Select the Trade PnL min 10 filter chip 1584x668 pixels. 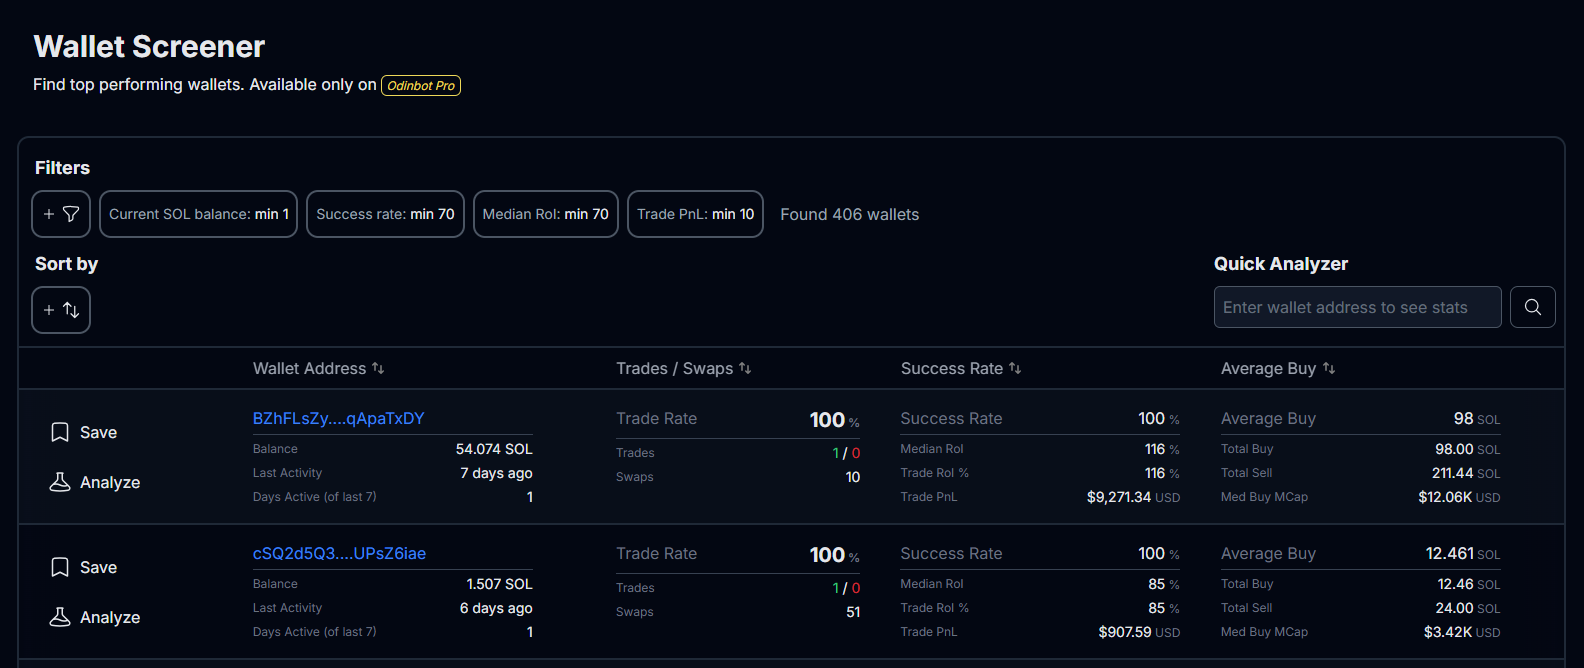pos(695,214)
